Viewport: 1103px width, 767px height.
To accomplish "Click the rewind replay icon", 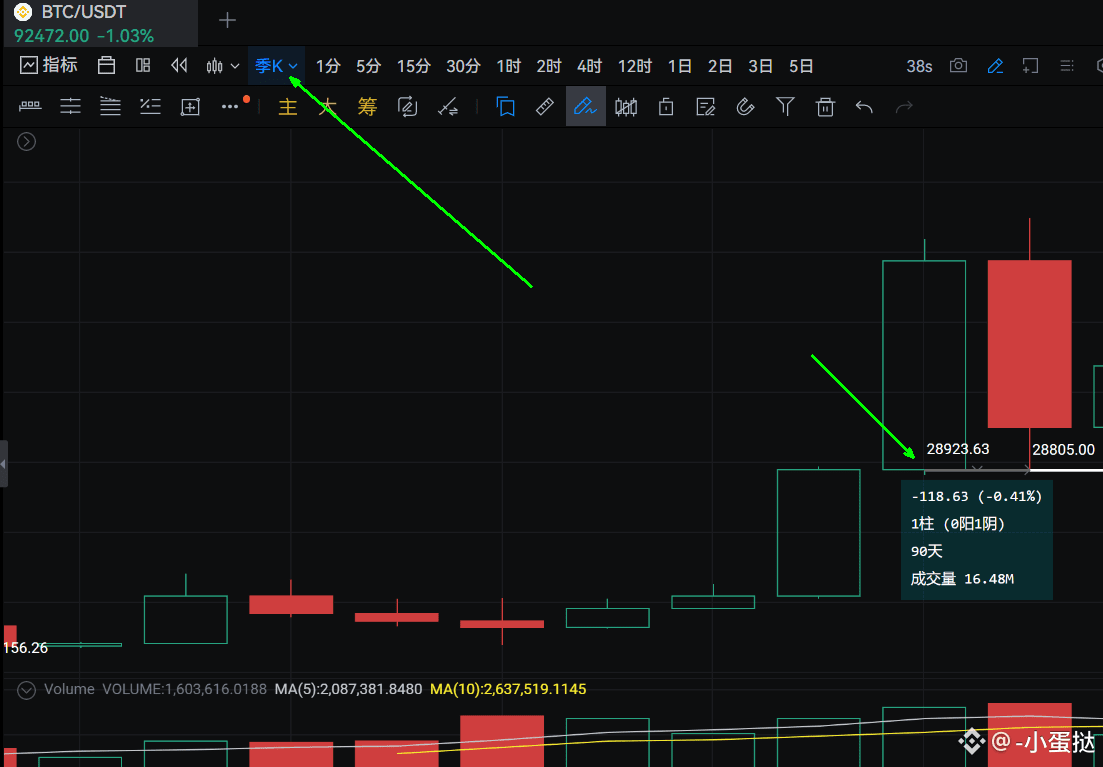I will click(x=179, y=65).
